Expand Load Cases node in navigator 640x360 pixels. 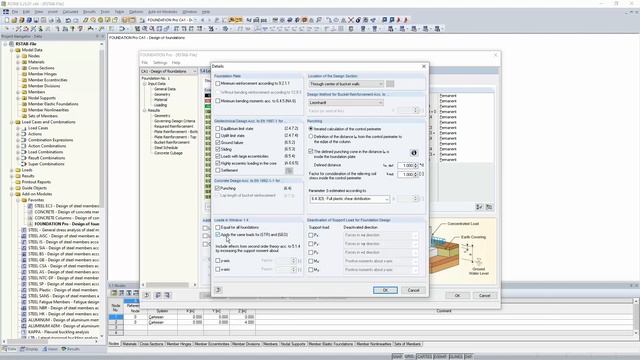coord(18,128)
